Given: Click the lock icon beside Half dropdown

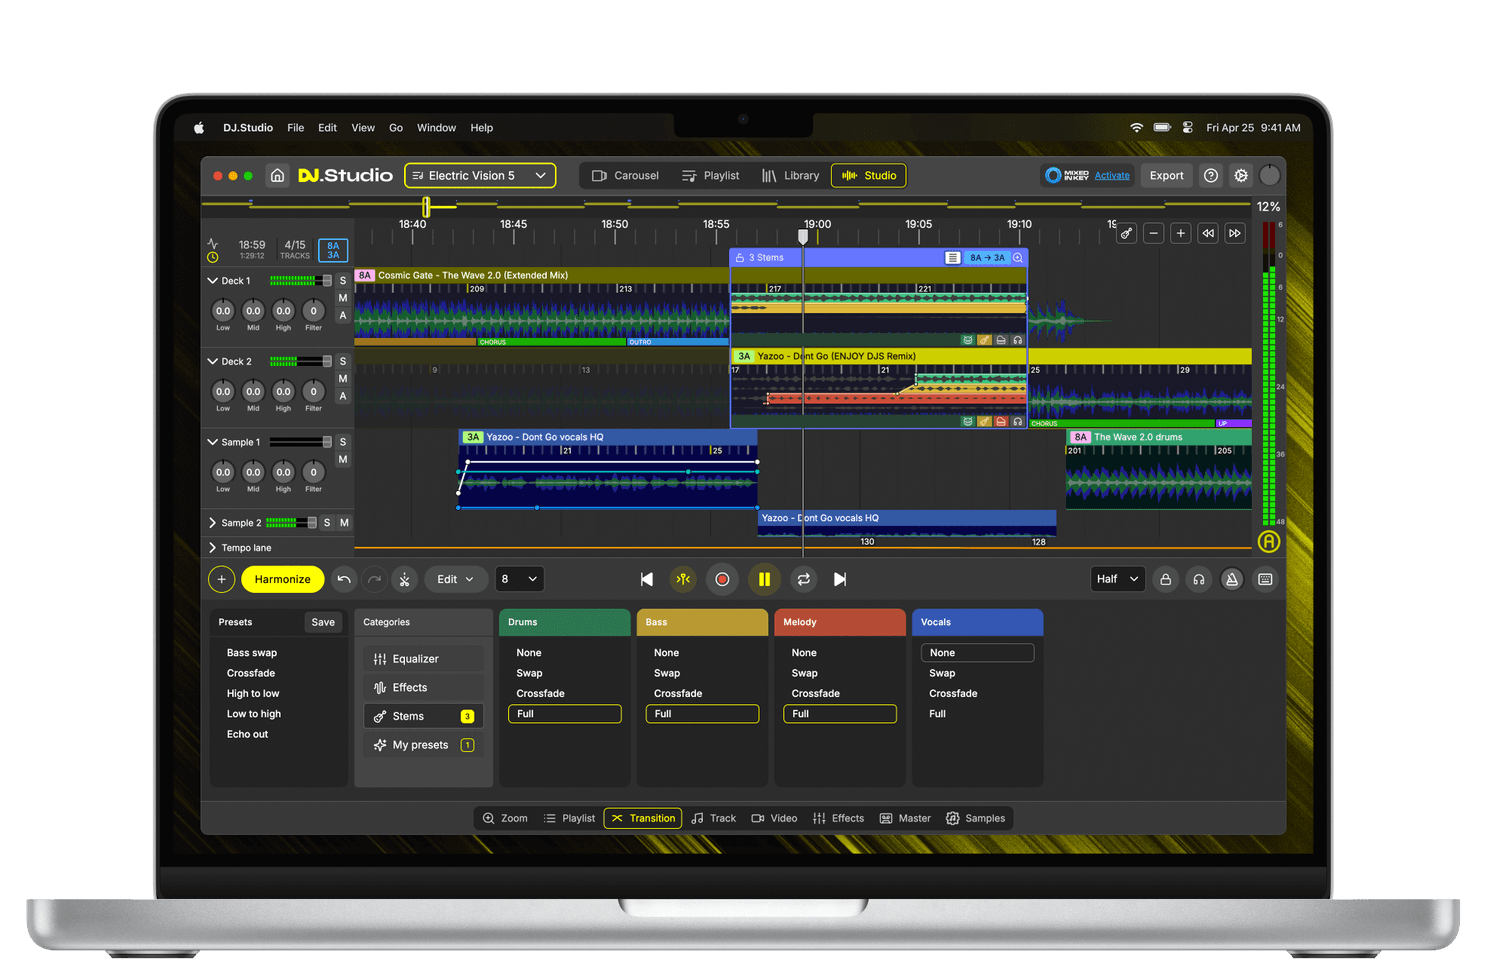Looking at the screenshot, I should click(1165, 579).
